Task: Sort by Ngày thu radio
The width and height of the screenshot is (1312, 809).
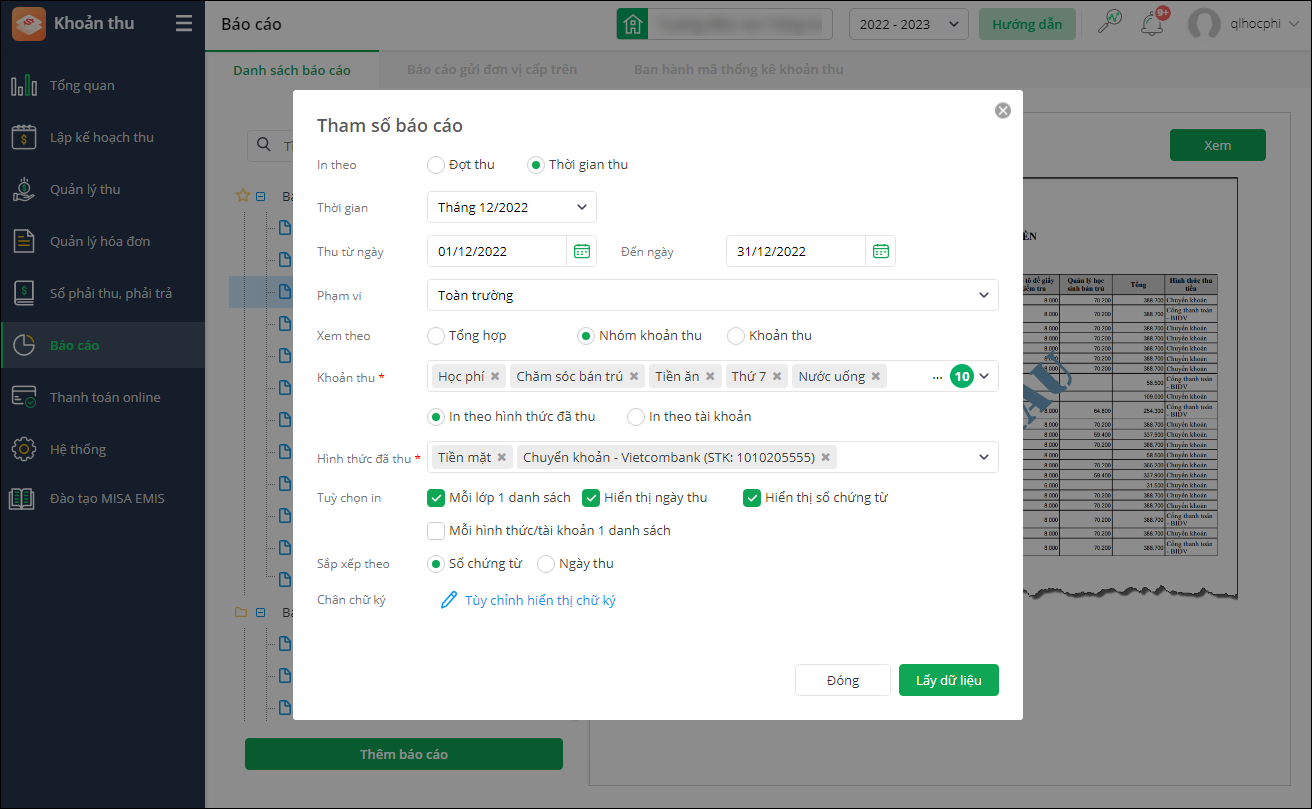Action: [546, 564]
